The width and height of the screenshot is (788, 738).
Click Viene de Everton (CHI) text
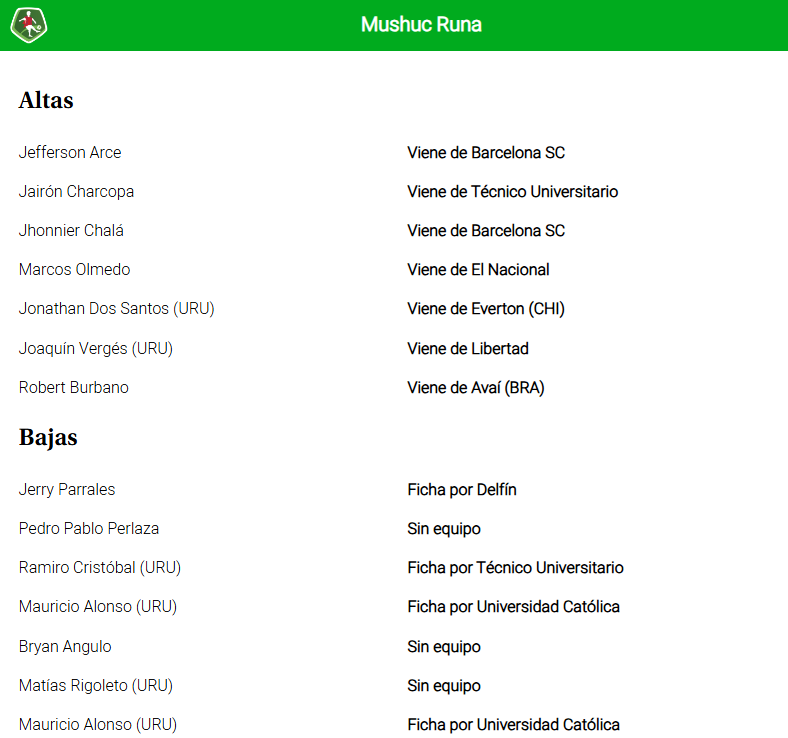pyautogui.click(x=486, y=308)
